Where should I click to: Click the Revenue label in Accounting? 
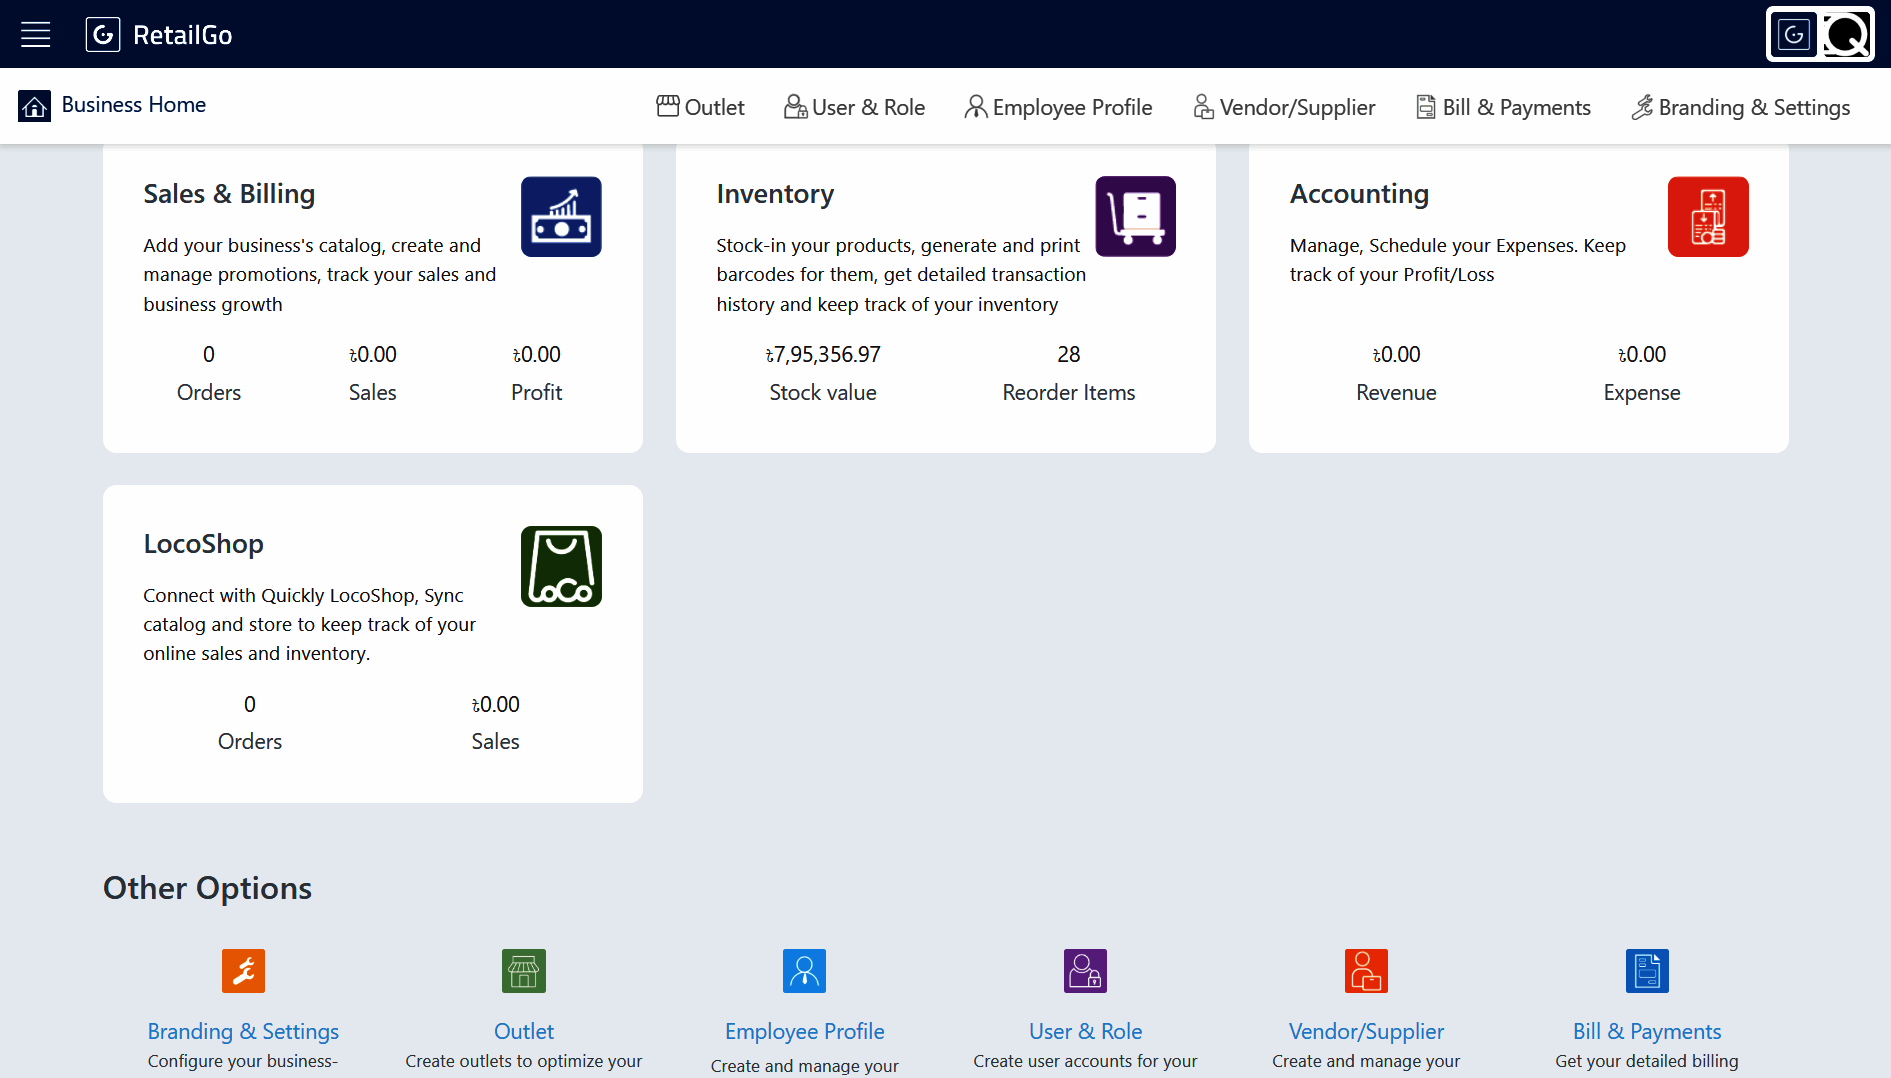tap(1396, 393)
